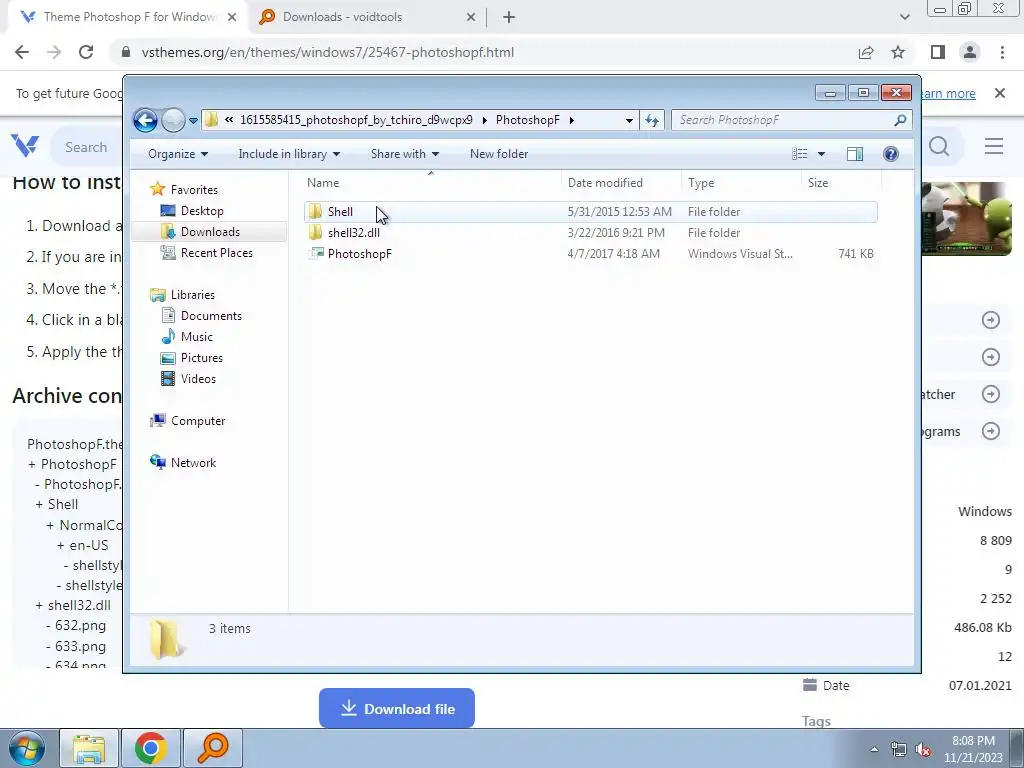Click the refresh icon next to address bar
1024x768 pixels.
[x=652, y=120]
